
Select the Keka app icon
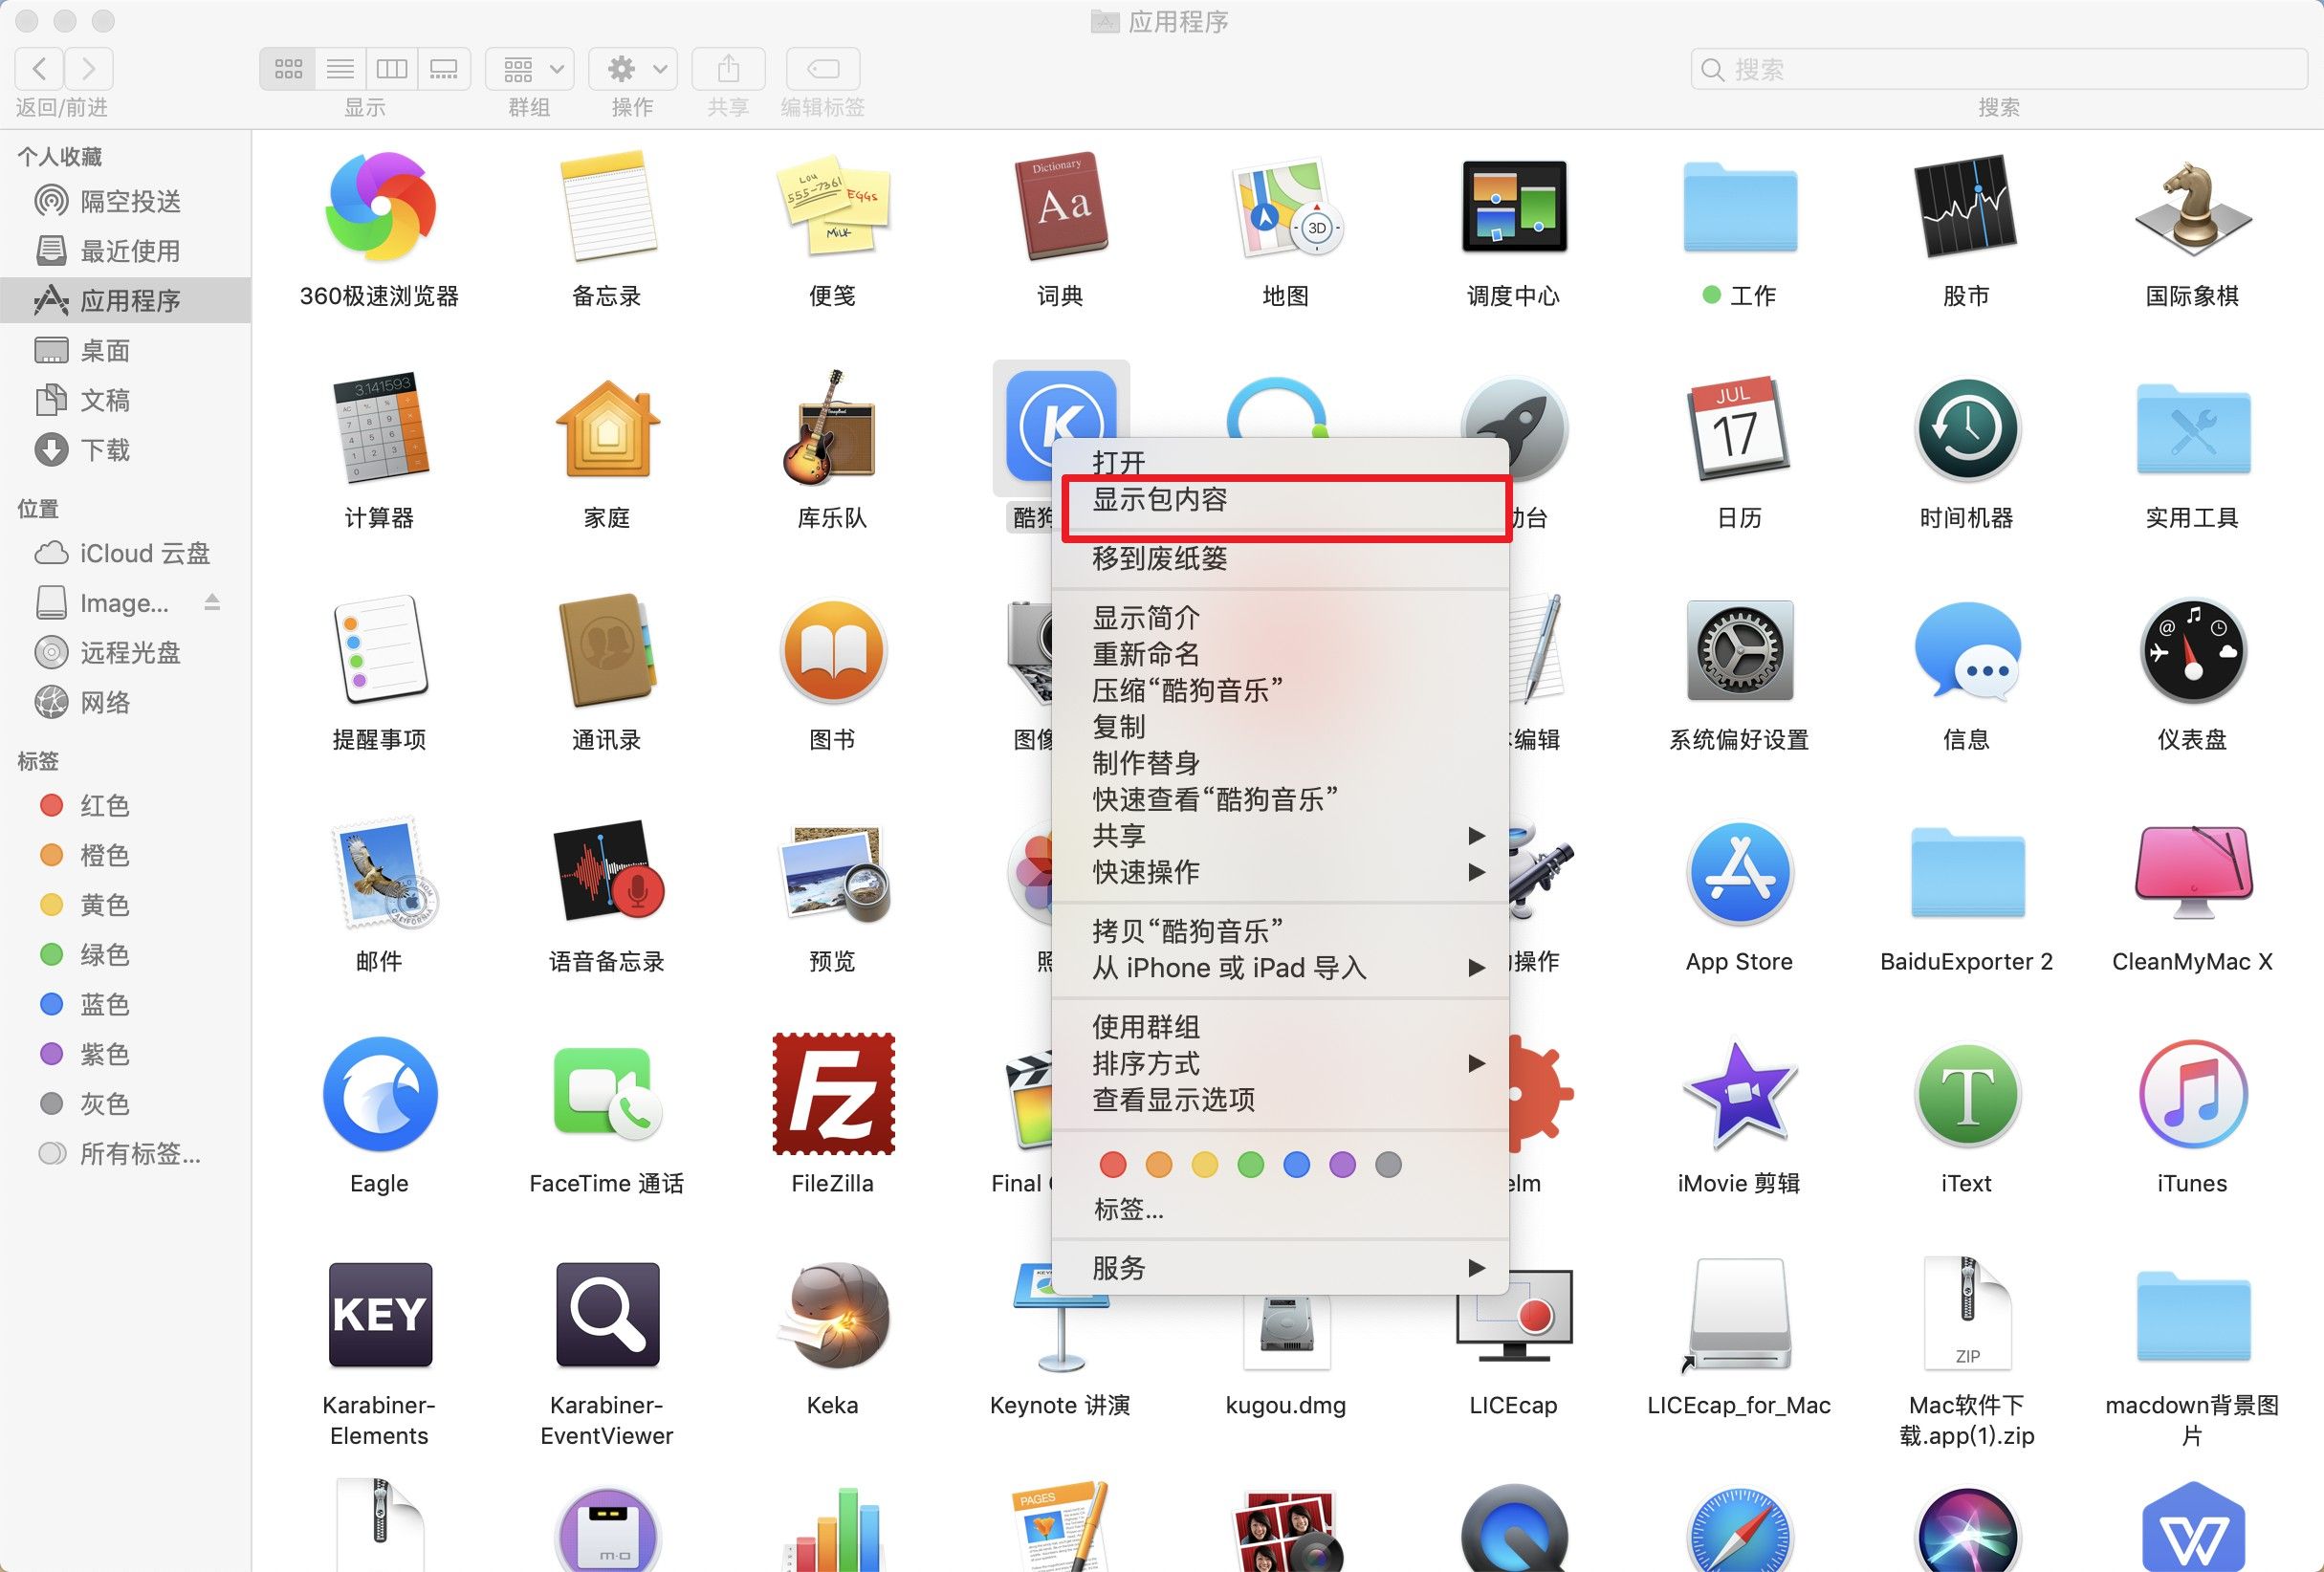832,1316
